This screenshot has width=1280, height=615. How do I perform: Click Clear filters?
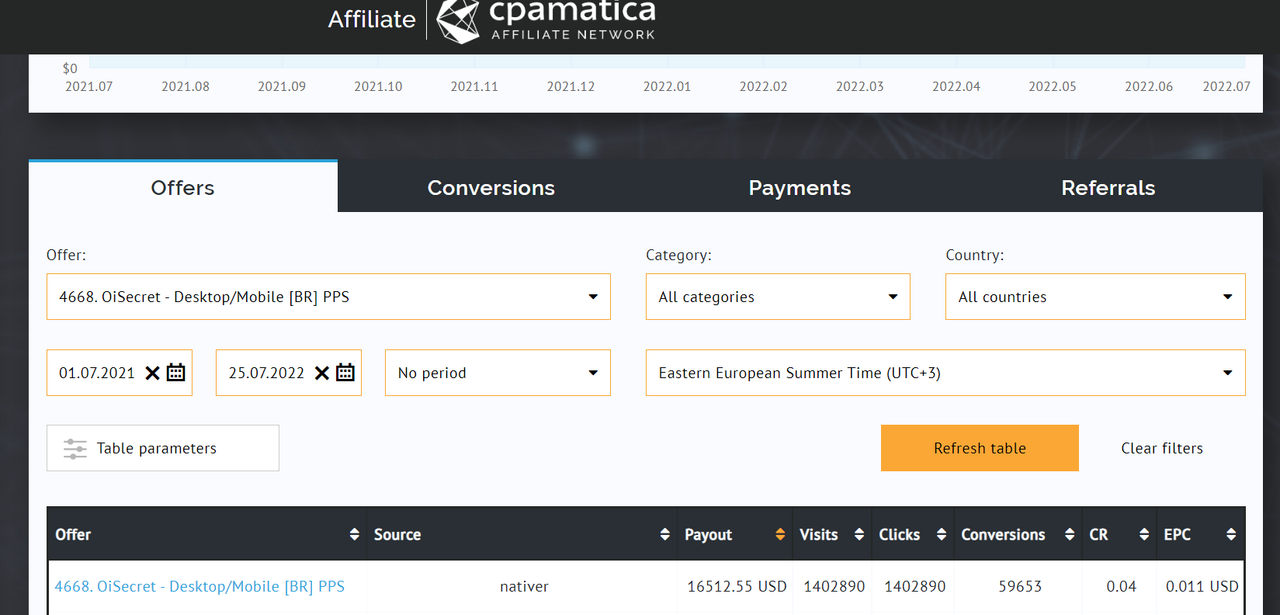[1162, 448]
